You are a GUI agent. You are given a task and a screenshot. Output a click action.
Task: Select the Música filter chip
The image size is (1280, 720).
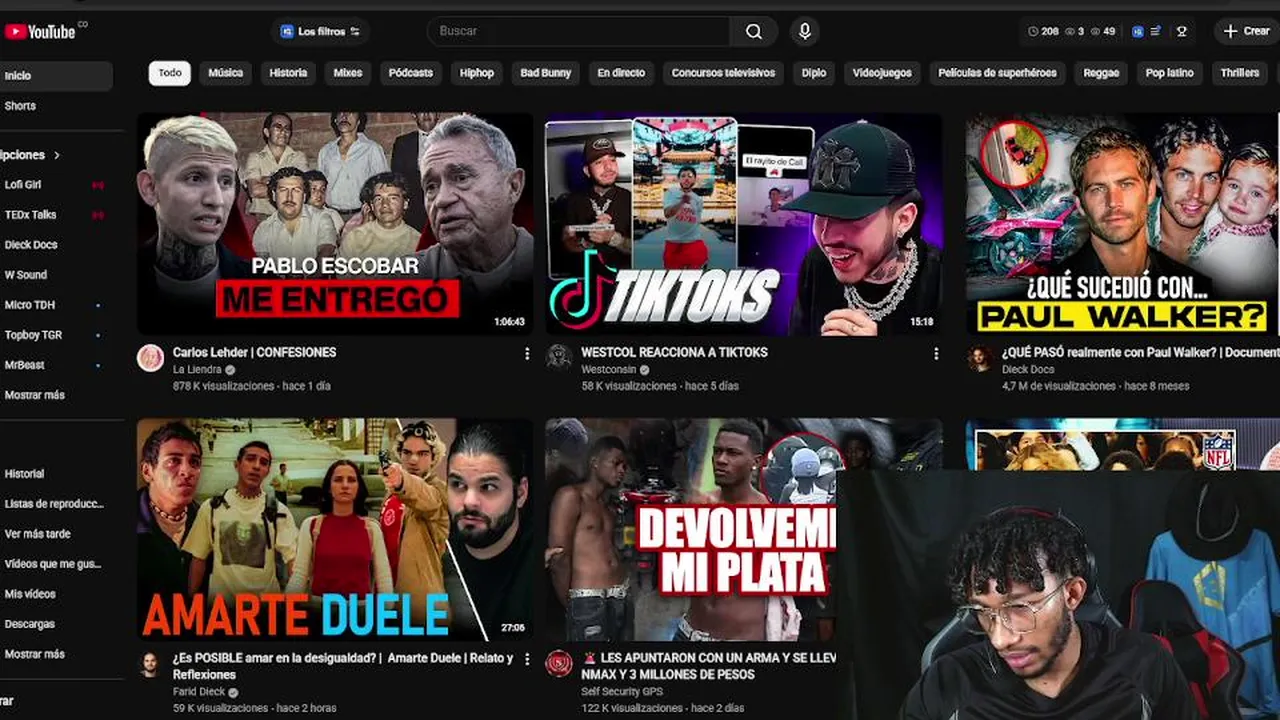(x=226, y=73)
